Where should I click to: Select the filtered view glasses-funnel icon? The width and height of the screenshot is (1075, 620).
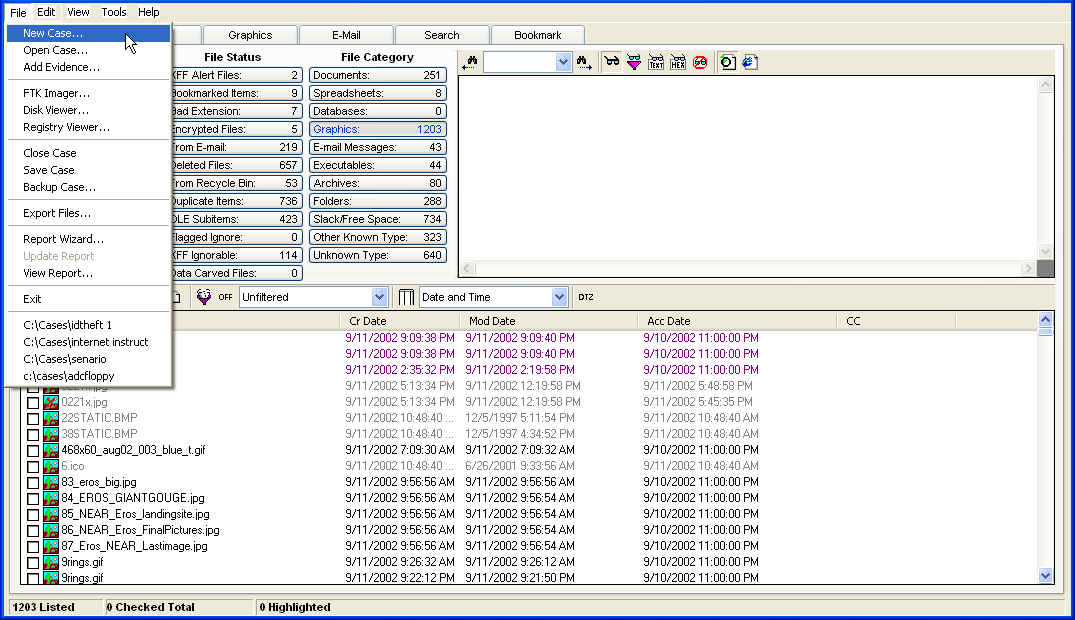point(634,62)
